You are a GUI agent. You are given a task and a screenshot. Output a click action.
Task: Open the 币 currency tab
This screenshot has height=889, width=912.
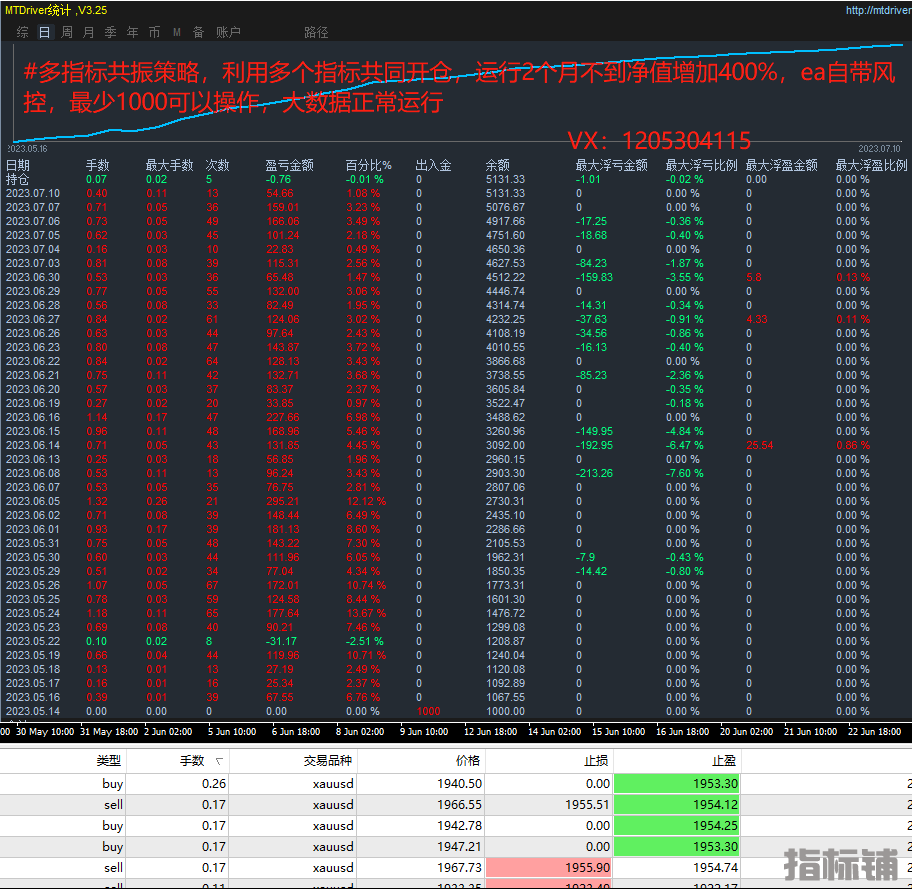[154, 32]
